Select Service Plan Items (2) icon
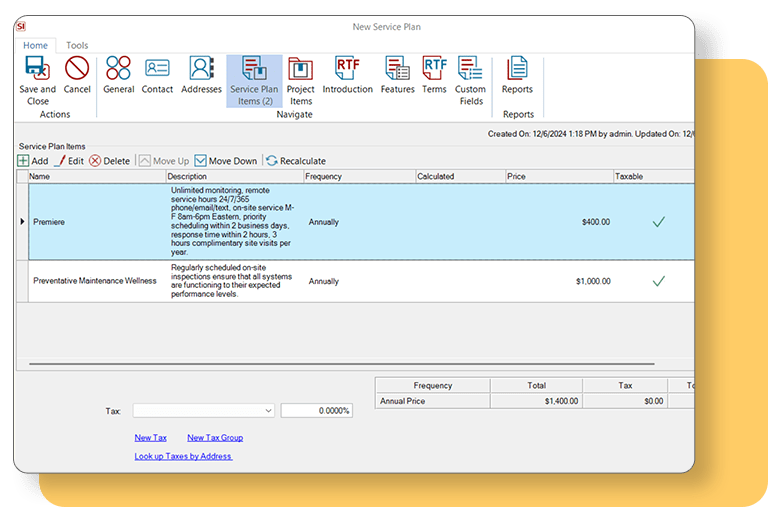This screenshot has width=780, height=526. (254, 68)
